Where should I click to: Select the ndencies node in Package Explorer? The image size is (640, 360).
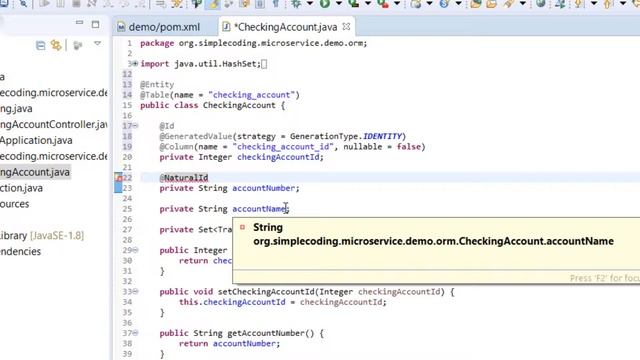point(20,252)
